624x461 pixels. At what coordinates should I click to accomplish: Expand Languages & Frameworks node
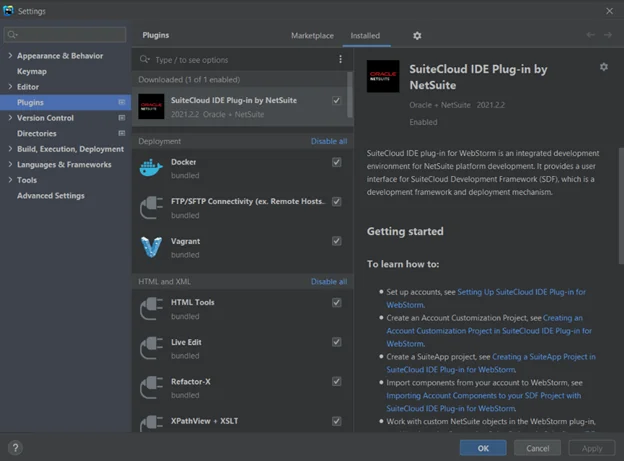click(10, 164)
